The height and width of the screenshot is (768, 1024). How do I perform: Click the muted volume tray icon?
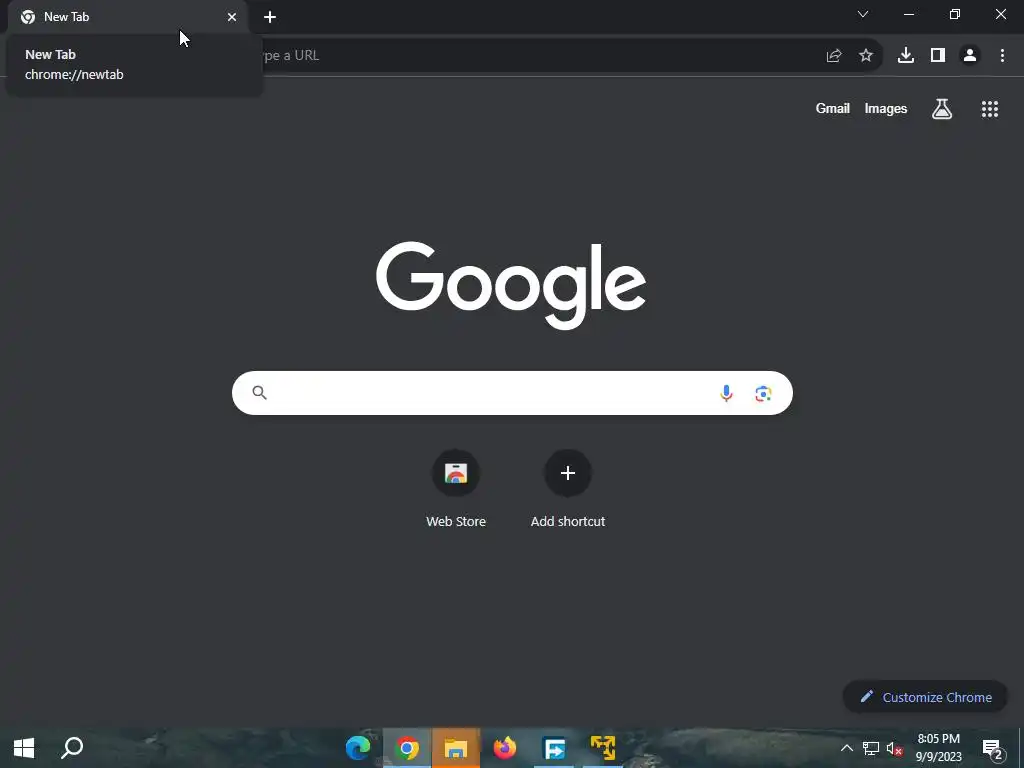tap(895, 748)
